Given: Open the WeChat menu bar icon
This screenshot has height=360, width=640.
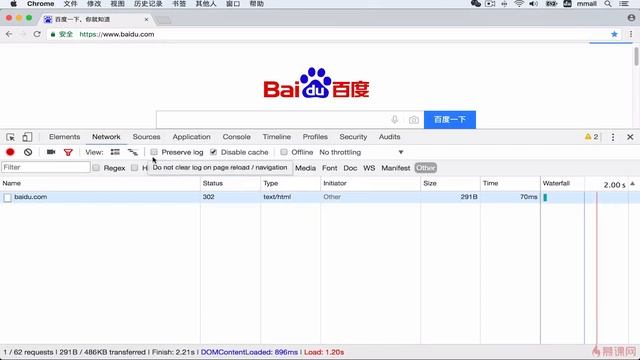Looking at the screenshot, I should [x=476, y=4].
